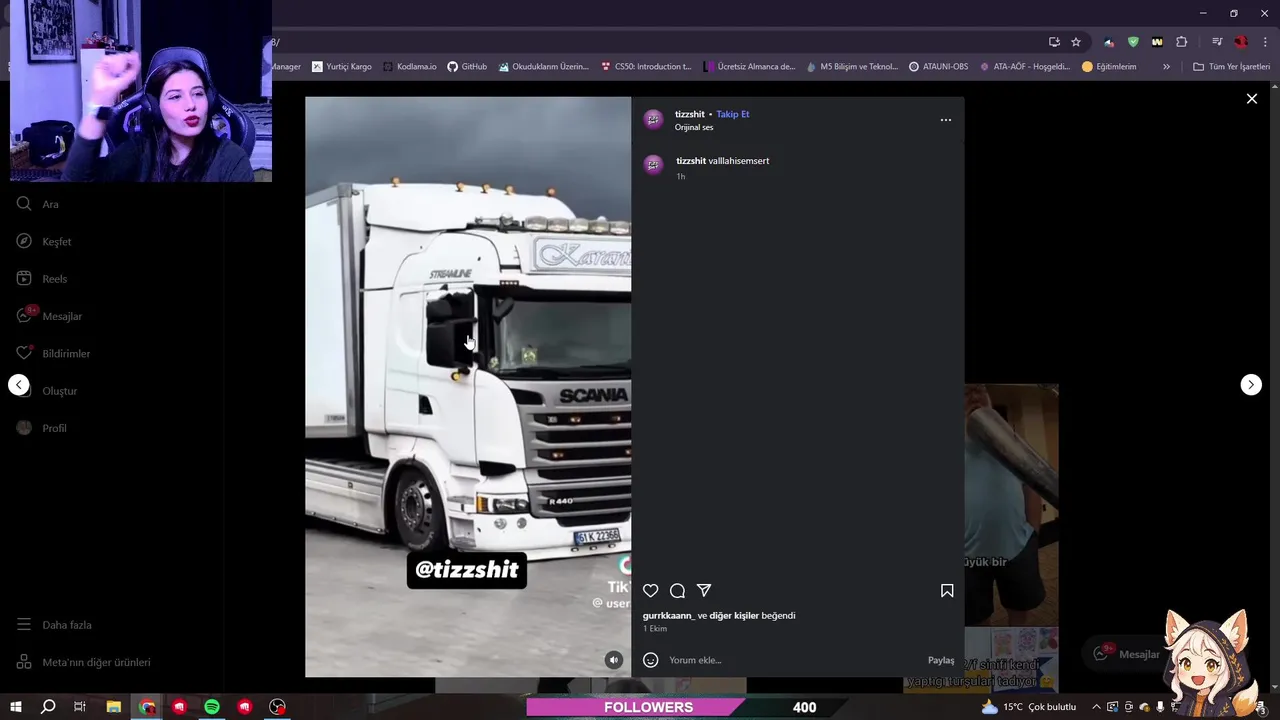This screenshot has height=720, width=1280.
Task: Open yellow W extension icon
Action: [1157, 42]
